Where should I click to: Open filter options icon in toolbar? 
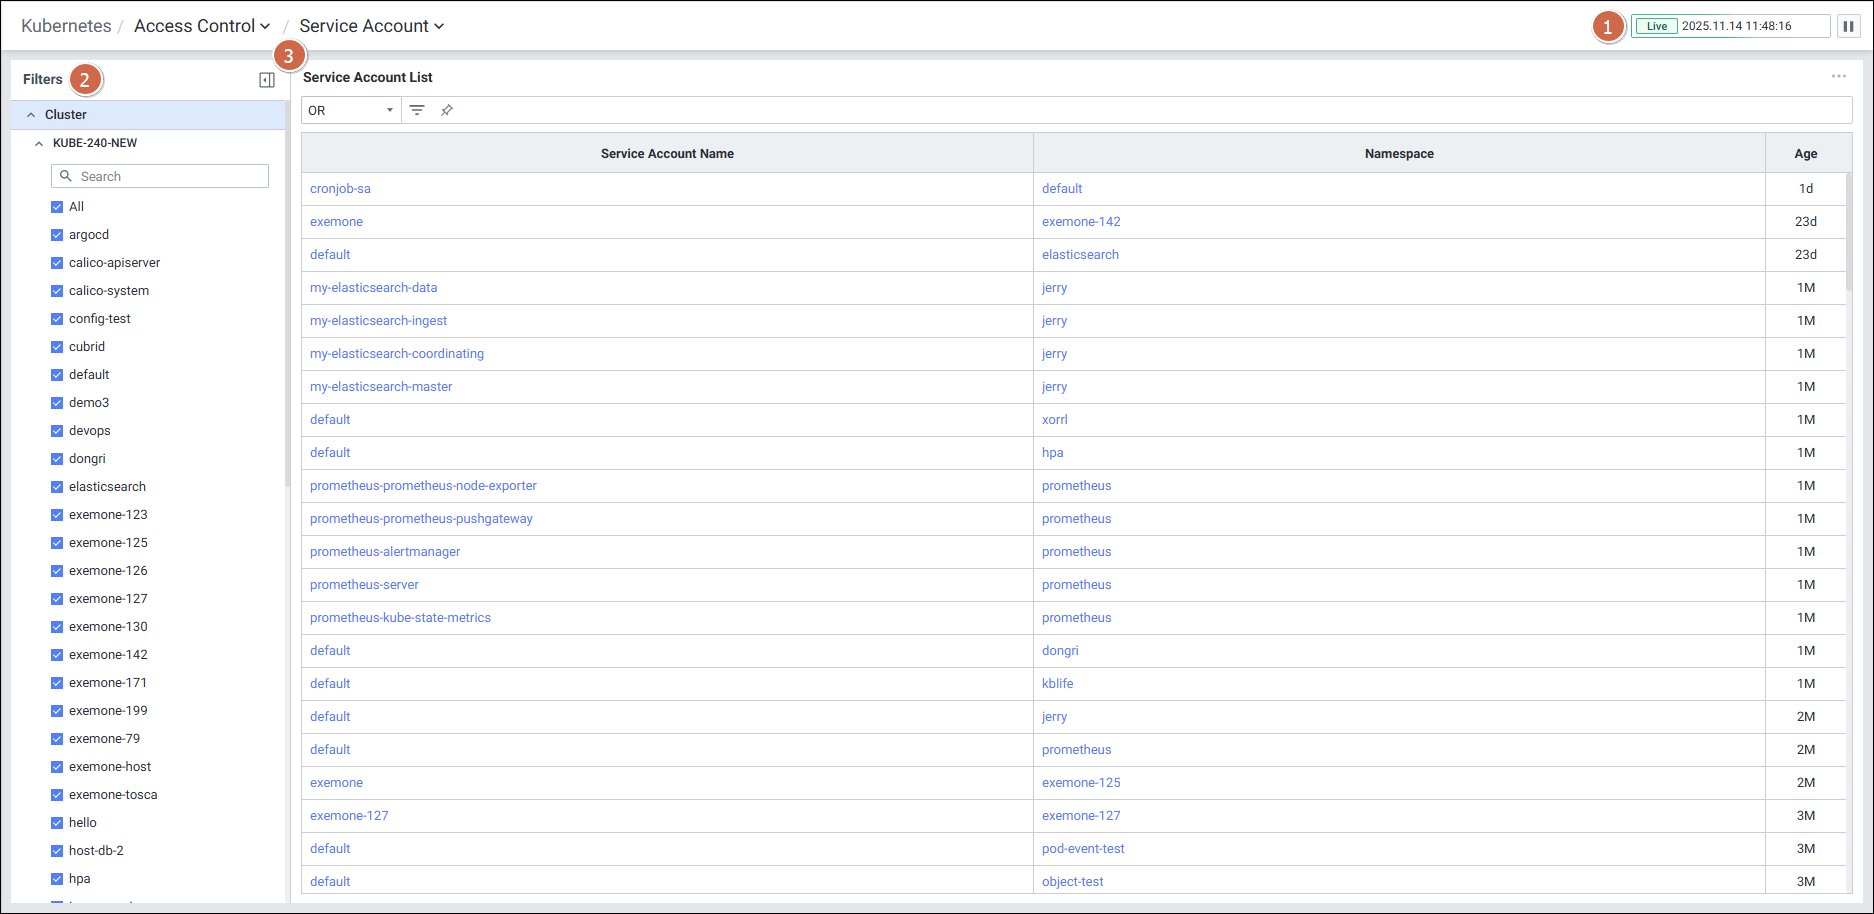(x=417, y=110)
